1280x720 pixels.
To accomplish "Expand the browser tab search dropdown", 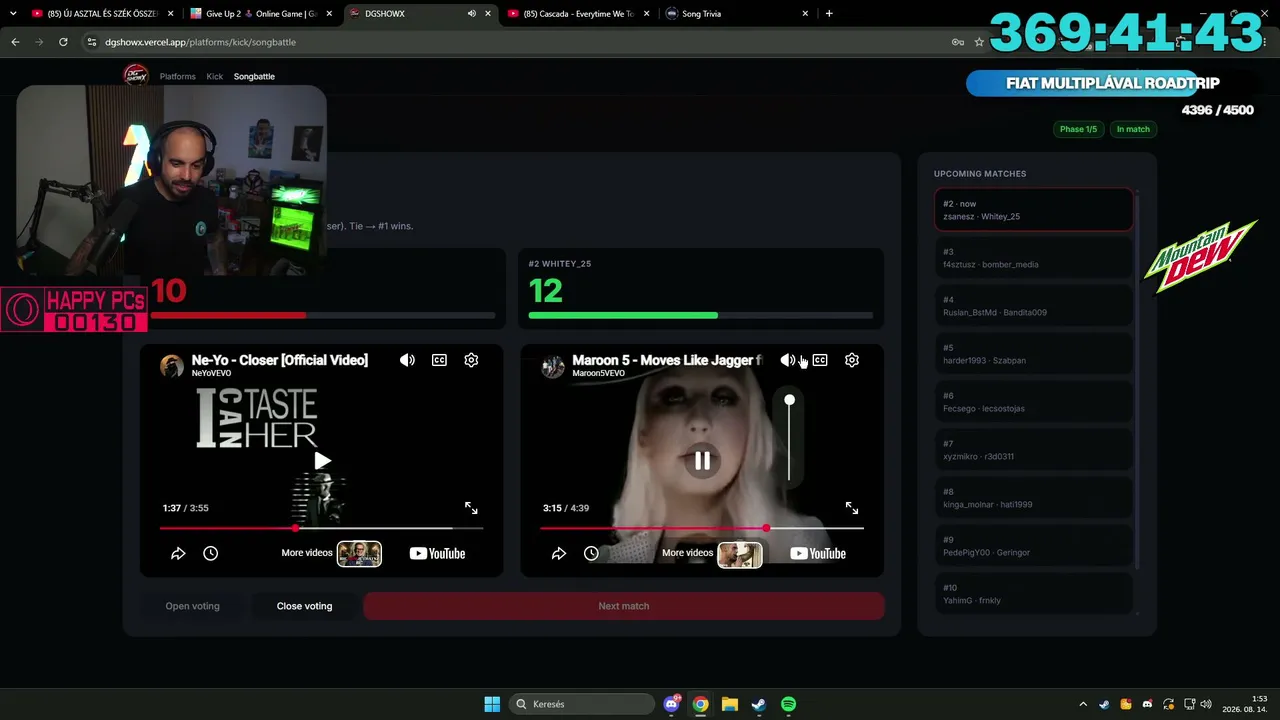I will 13,14.
